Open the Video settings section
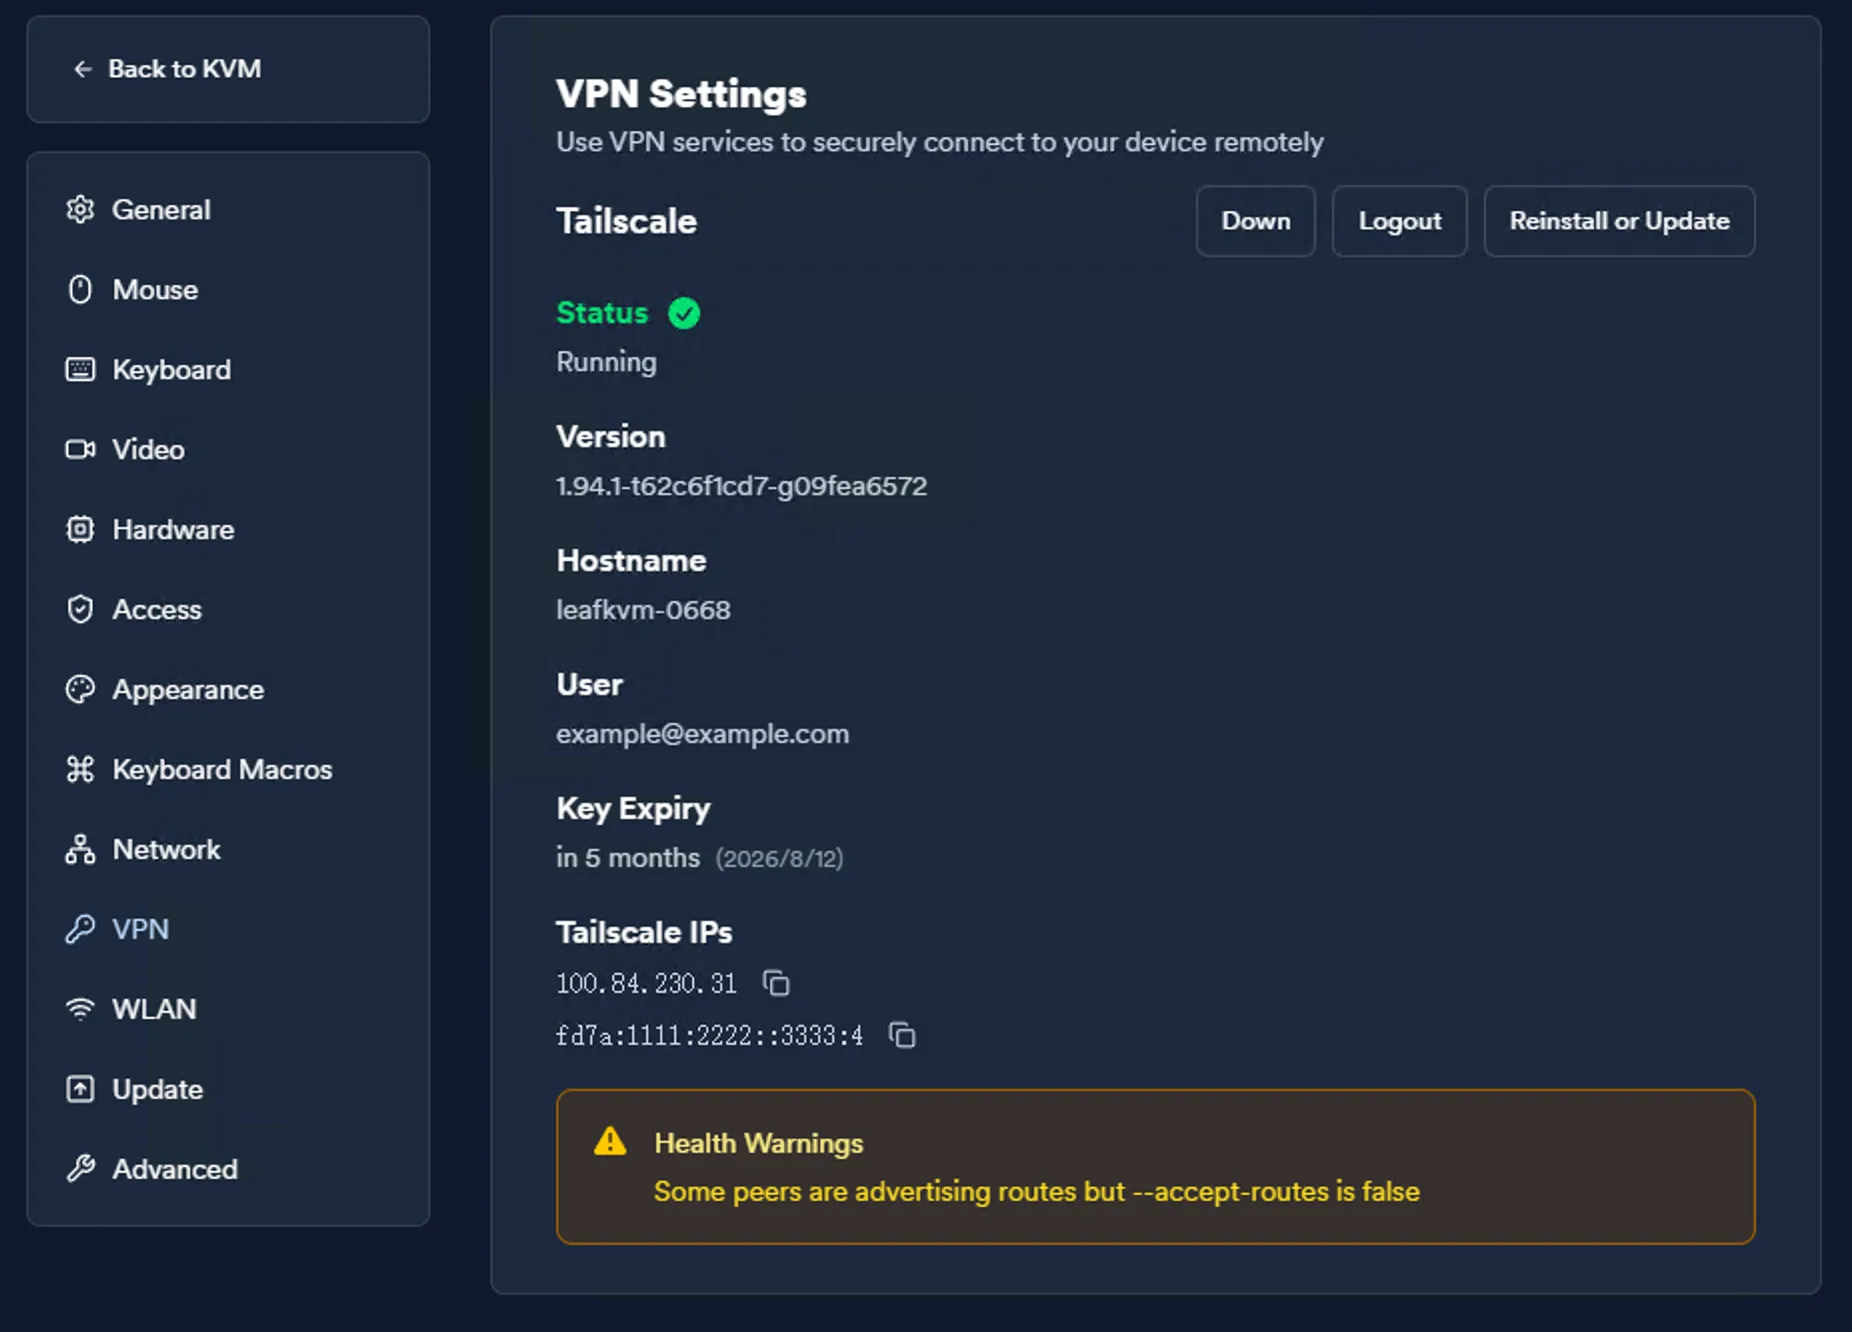Image resolution: width=1852 pixels, height=1332 pixels. (148, 450)
